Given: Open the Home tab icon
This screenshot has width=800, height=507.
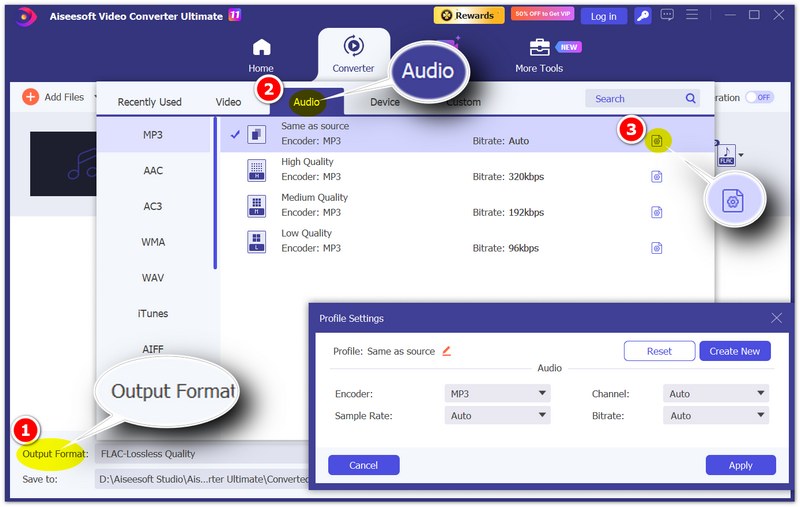Looking at the screenshot, I should click(x=261, y=47).
